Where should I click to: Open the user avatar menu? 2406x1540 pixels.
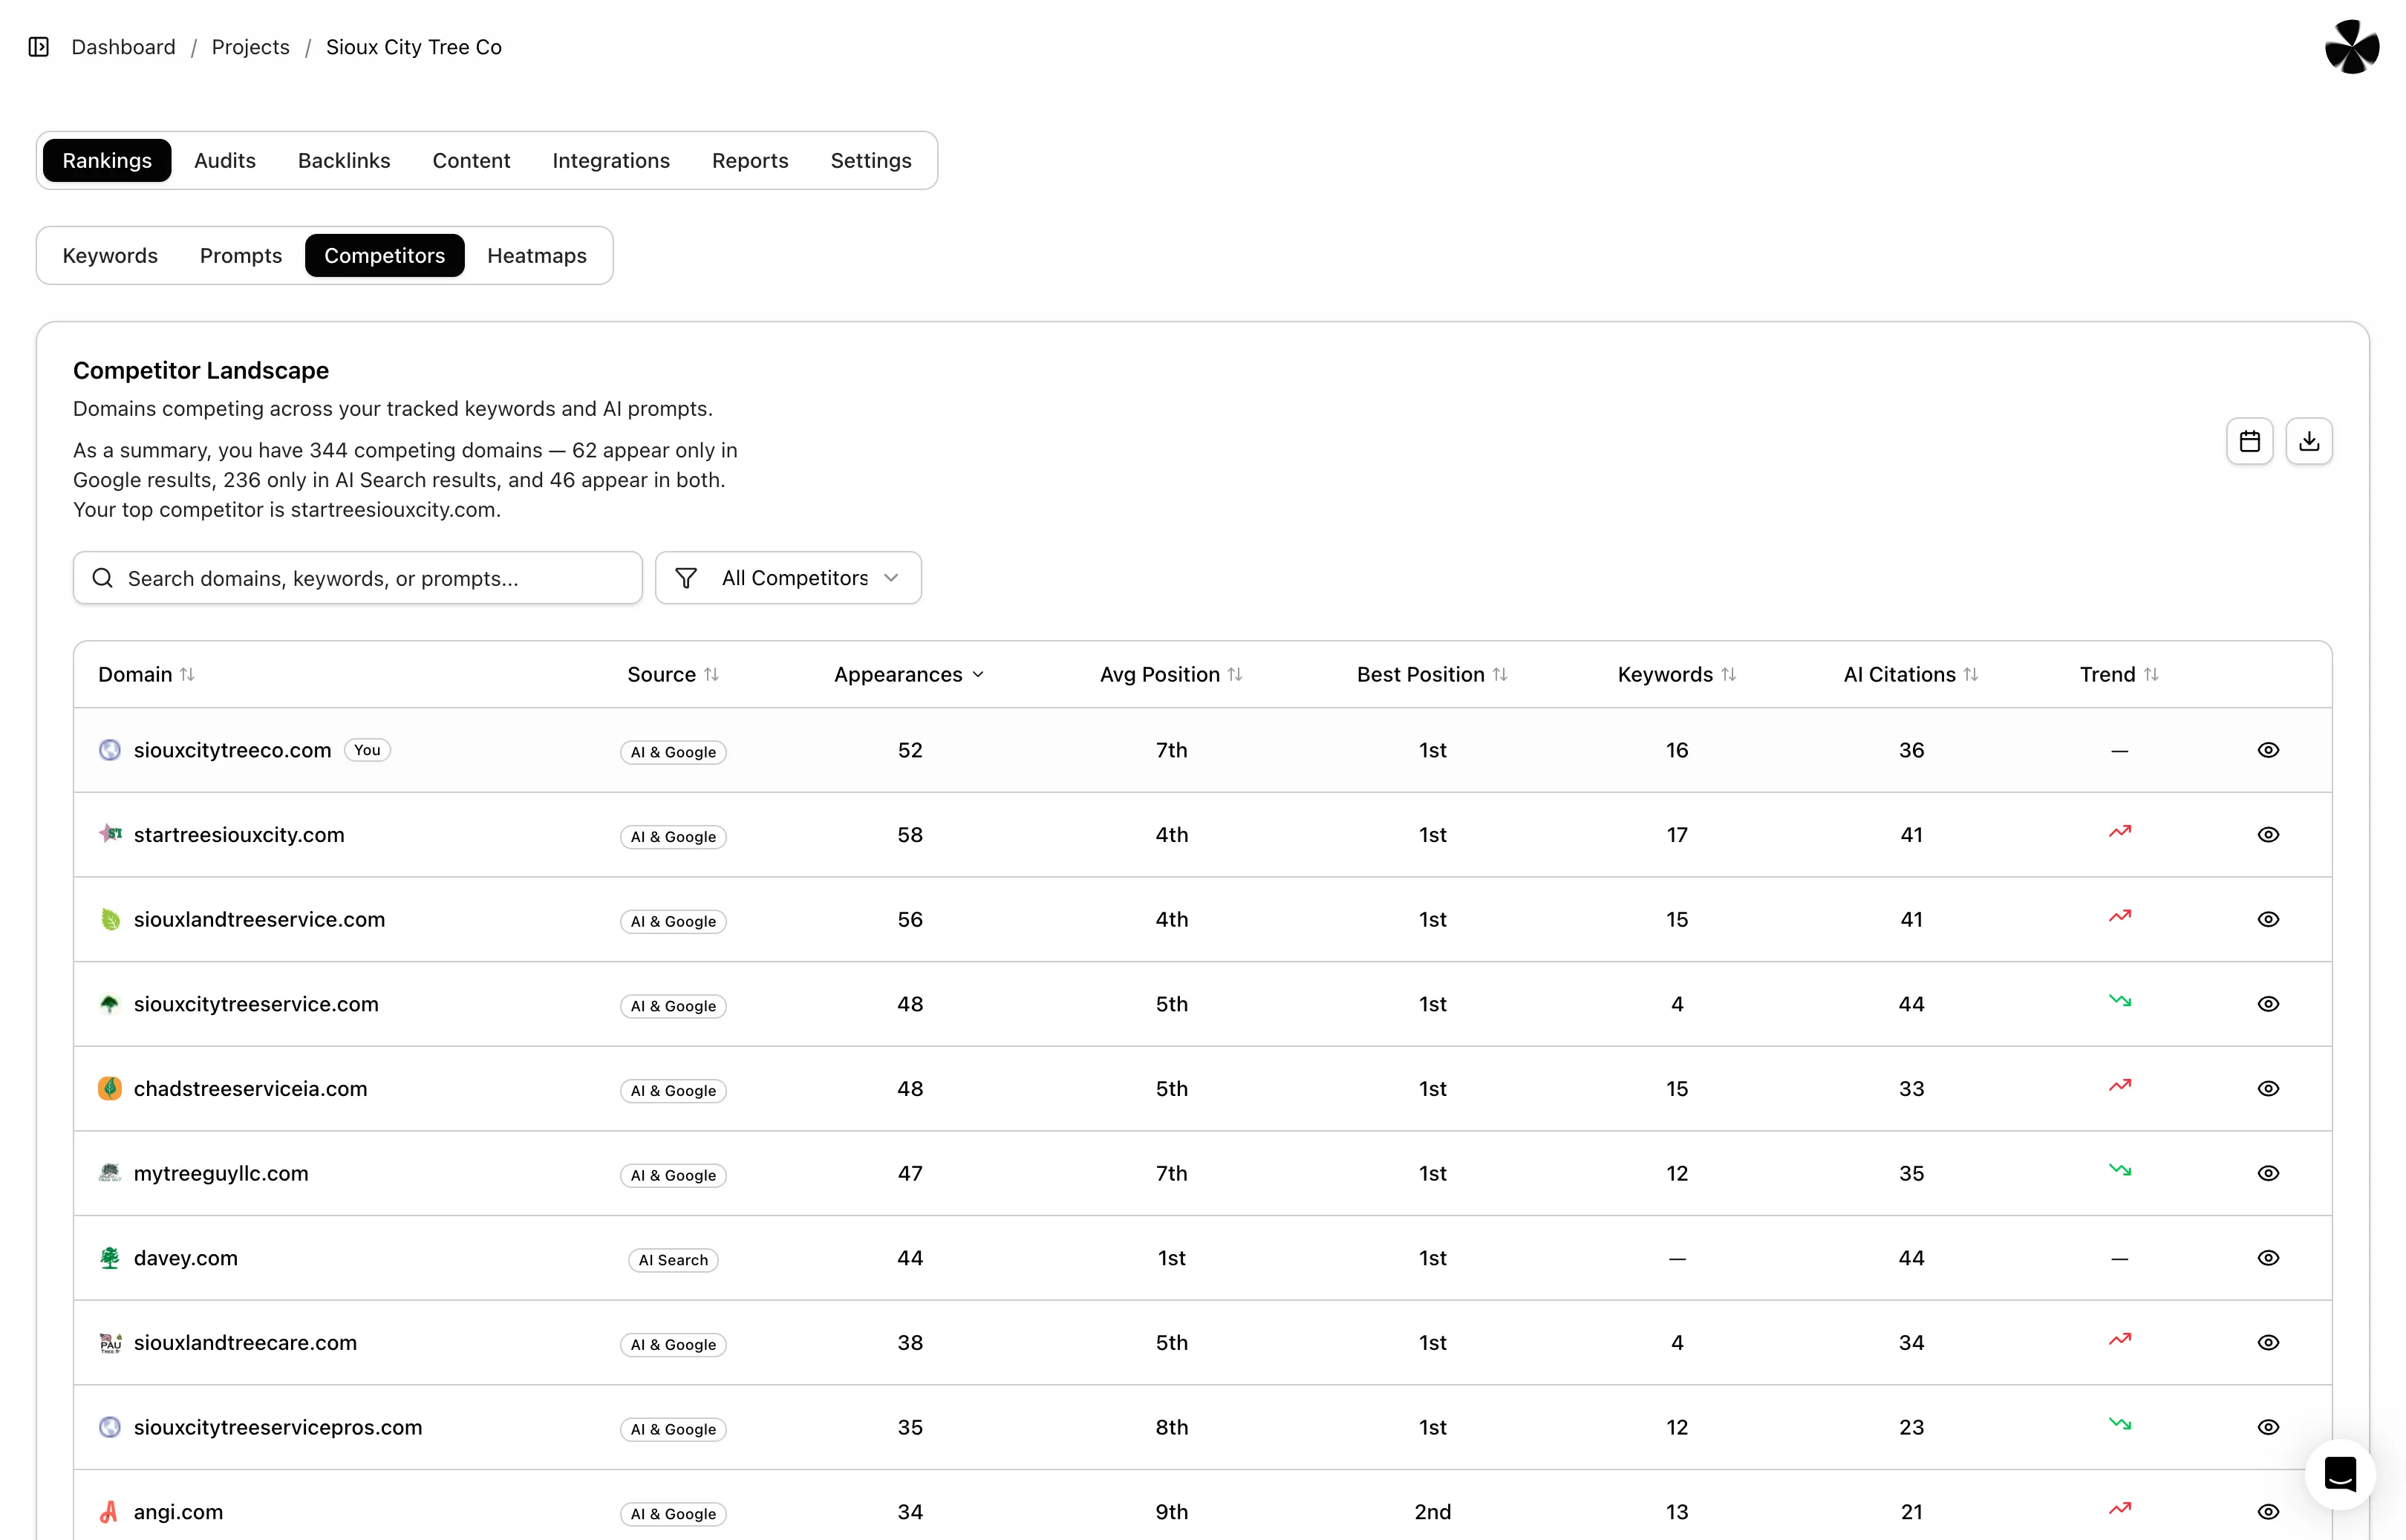pyautogui.click(x=2351, y=47)
